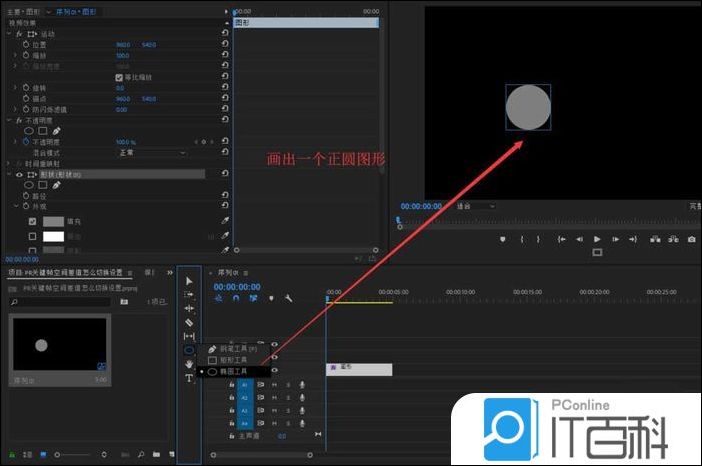Select the Hand tool

click(x=189, y=364)
